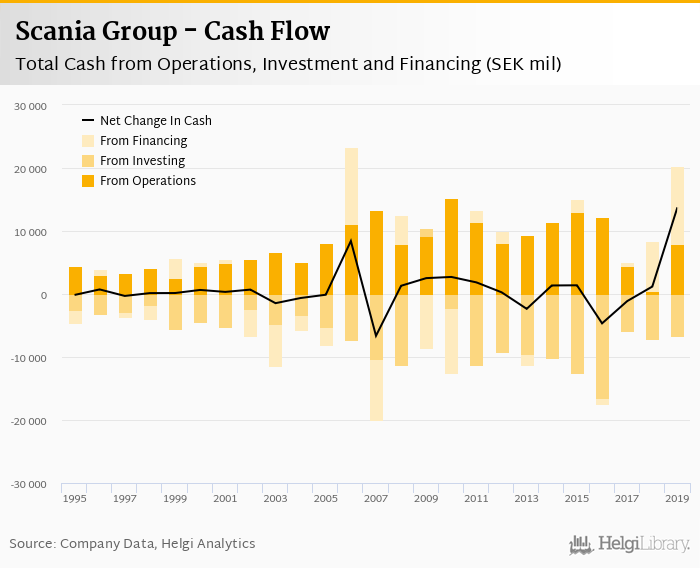
Task: Click the Scania Group - Cash Flow title
Action: 173,31
